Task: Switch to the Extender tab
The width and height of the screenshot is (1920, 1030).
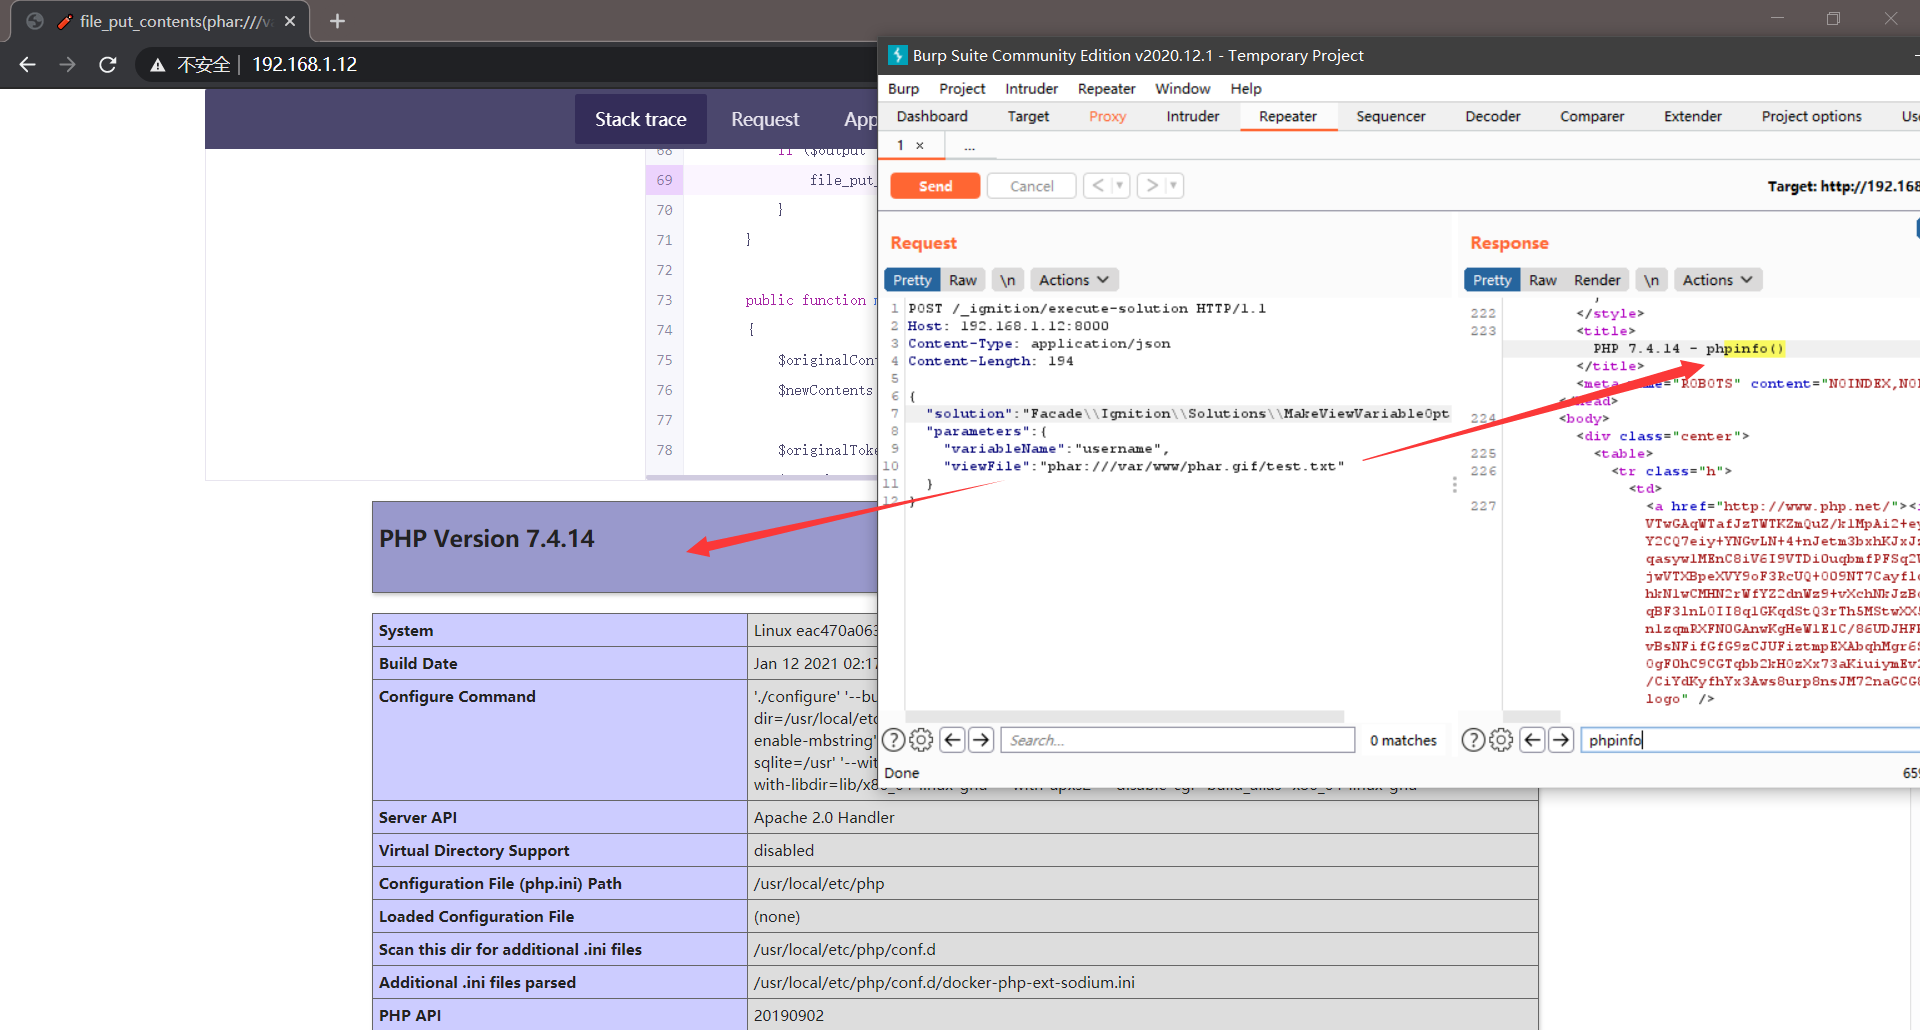Action: coord(1692,117)
